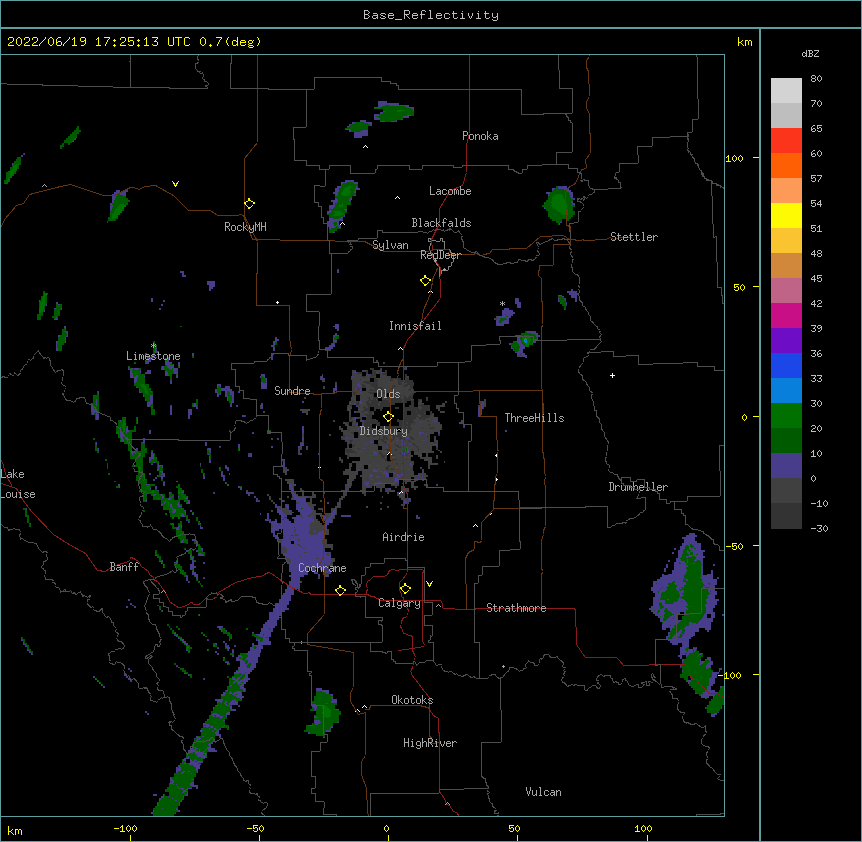The image size is (862, 842).
Task: Click the yellow V marker east of Calgary
Action: (429, 584)
